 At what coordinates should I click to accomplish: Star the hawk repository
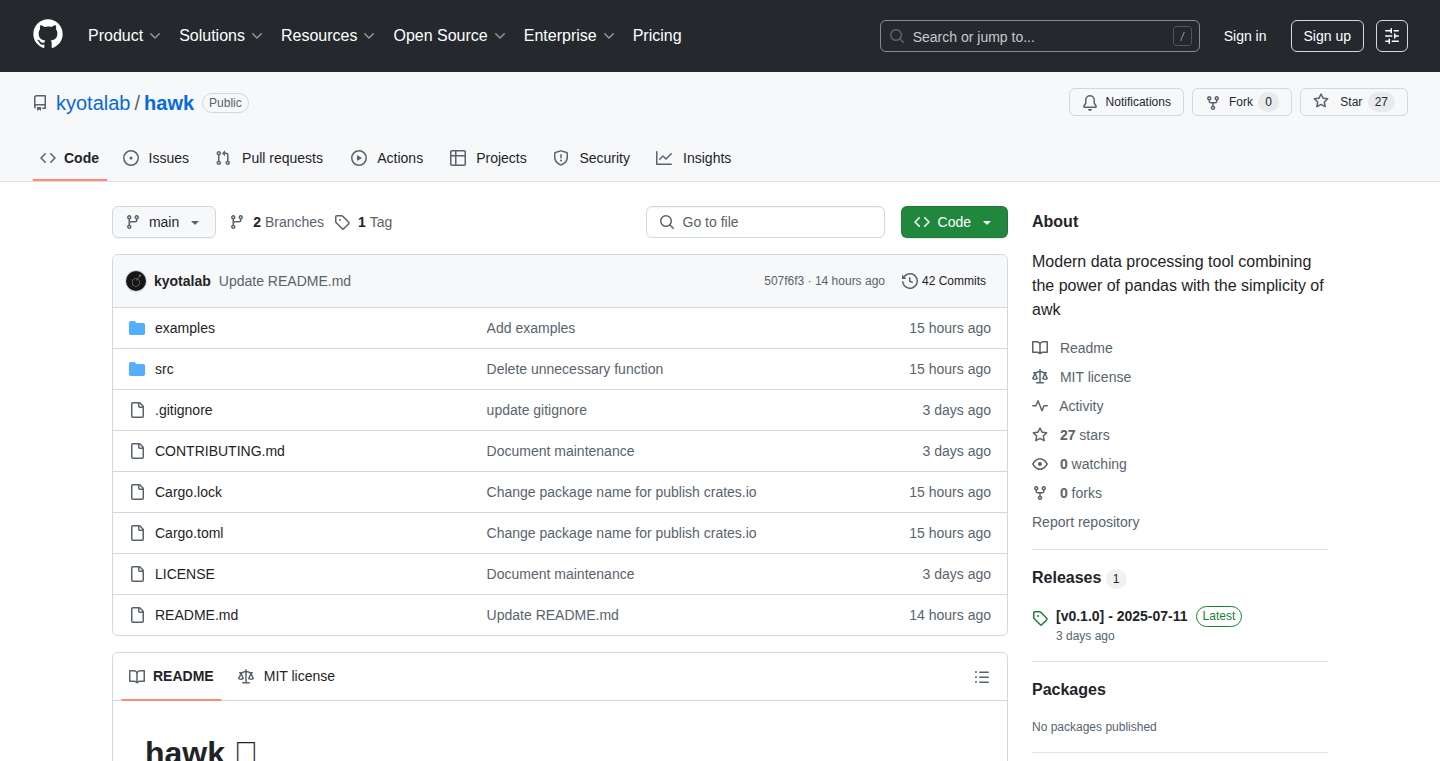pyautogui.click(x=1354, y=102)
